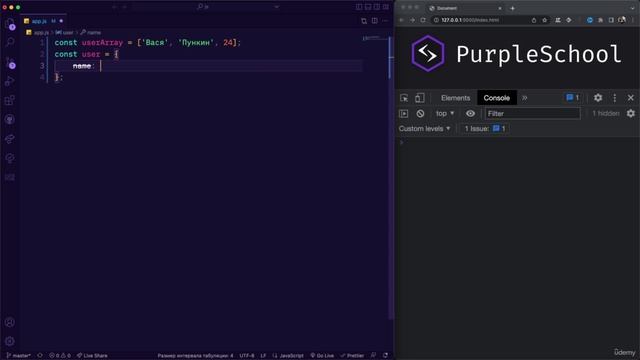Viewport: 640px width, 360px height.
Task: Click Prettier in the status bar
Action: tap(352, 356)
